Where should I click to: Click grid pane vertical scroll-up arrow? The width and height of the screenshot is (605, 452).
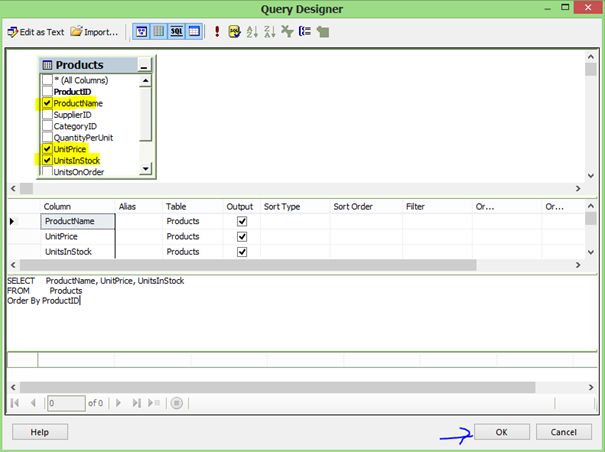pyautogui.click(x=591, y=206)
